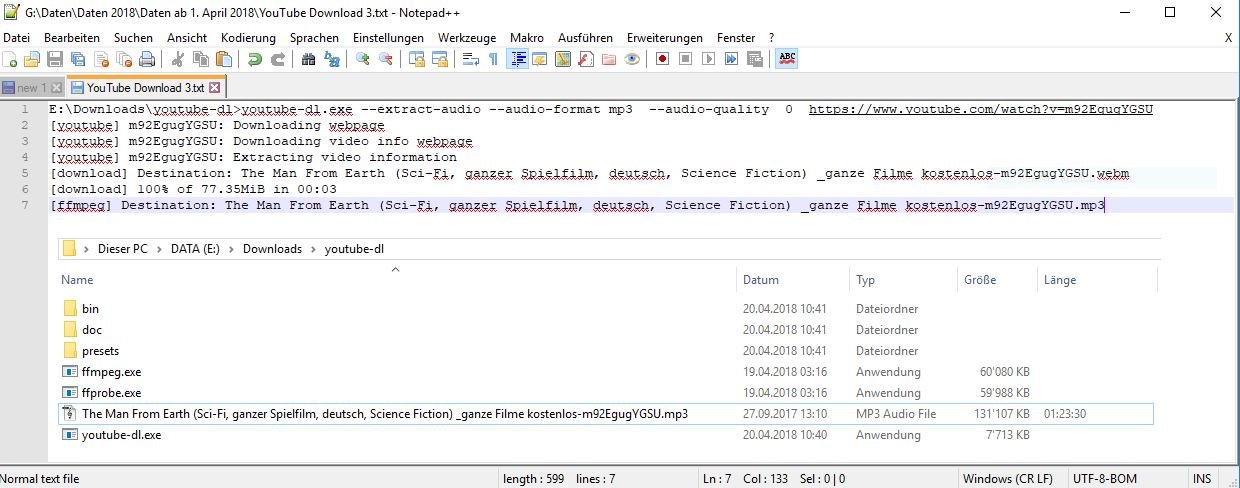Open the Erweiterungen menu
Screen dimensions: 1240x488
coord(664,37)
